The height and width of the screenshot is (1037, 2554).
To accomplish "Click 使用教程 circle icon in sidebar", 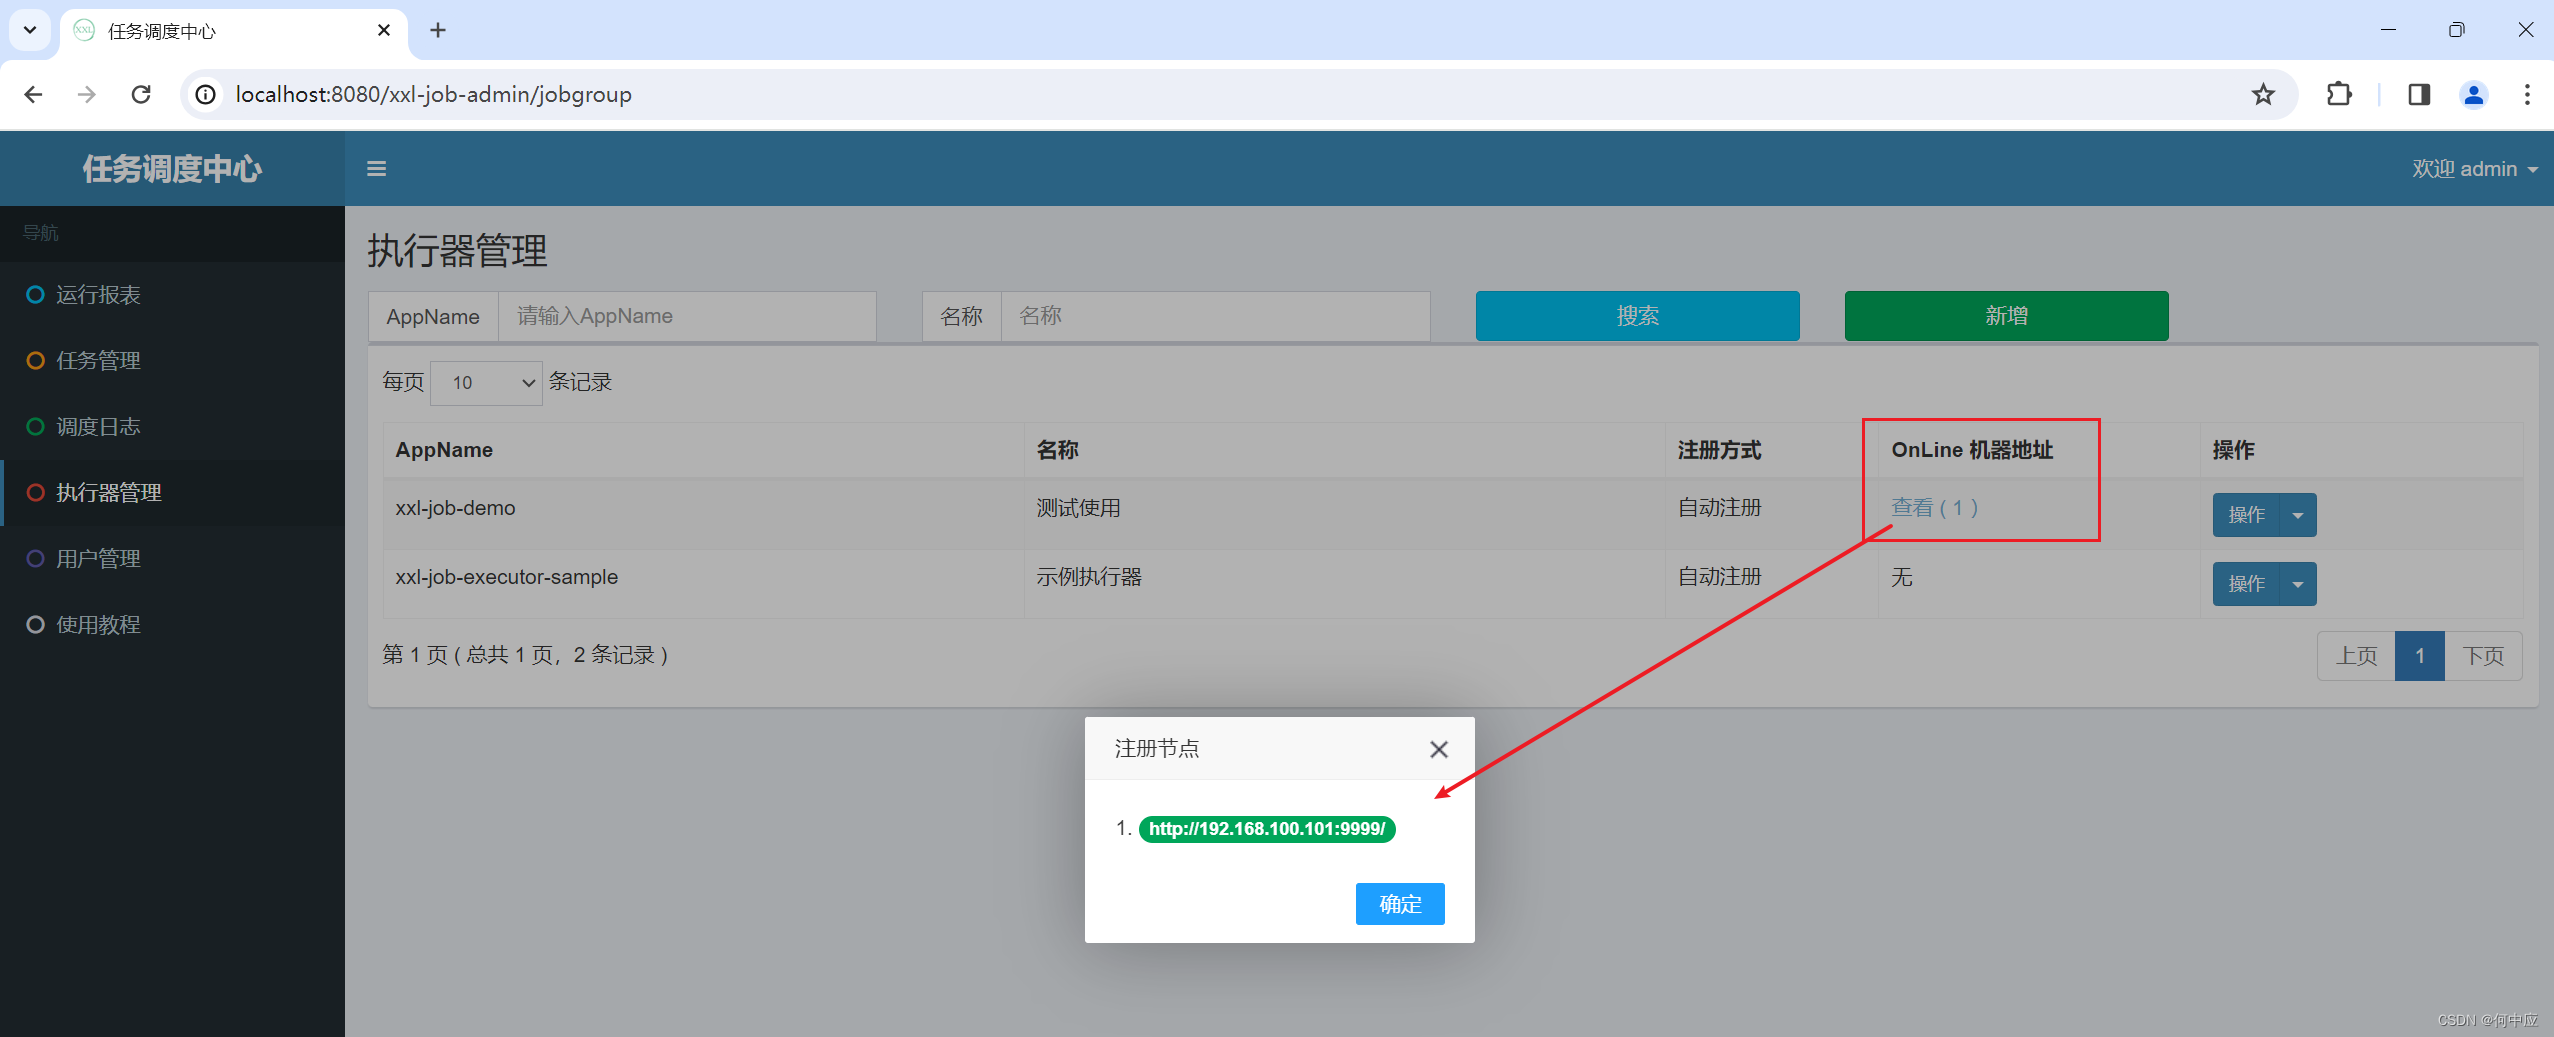I will coord(35,624).
